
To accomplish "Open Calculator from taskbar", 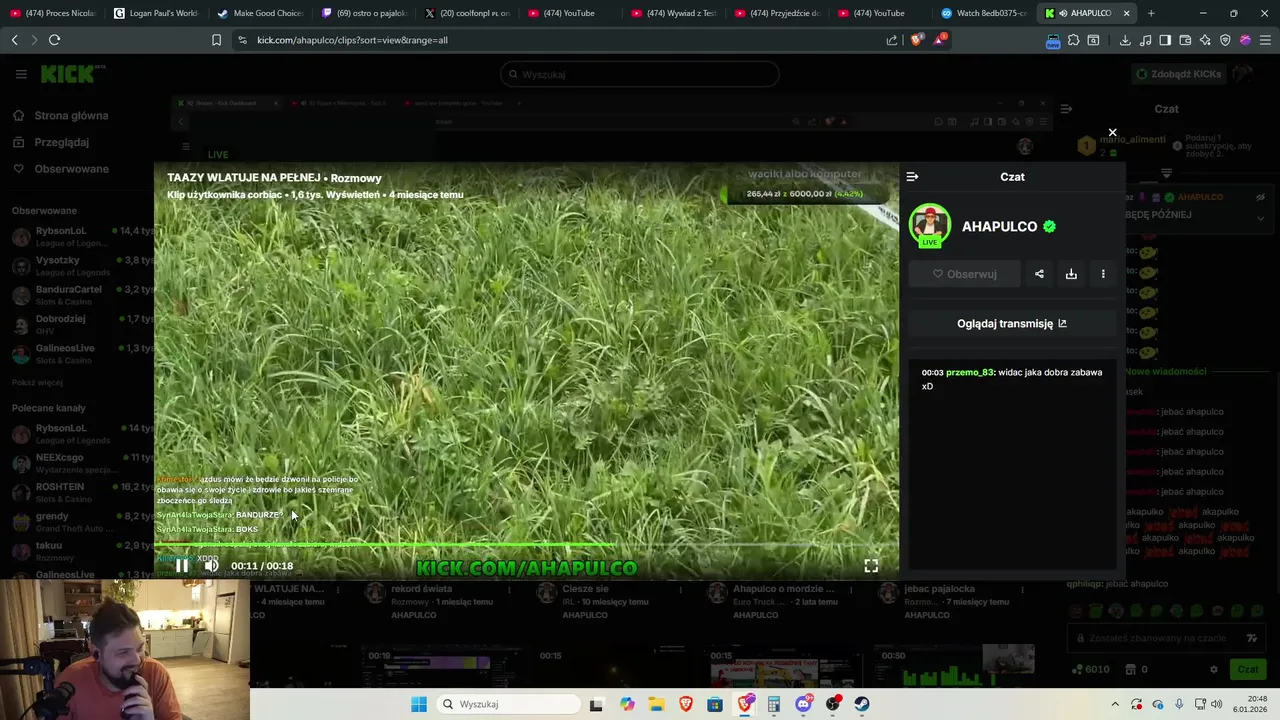I will tap(774, 704).
